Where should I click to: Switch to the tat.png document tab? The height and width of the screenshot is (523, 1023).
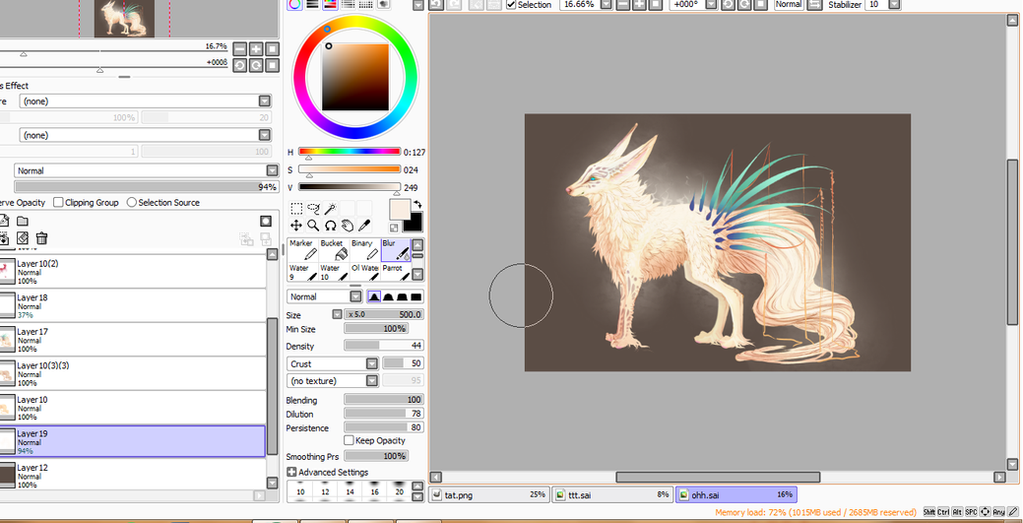coord(489,495)
